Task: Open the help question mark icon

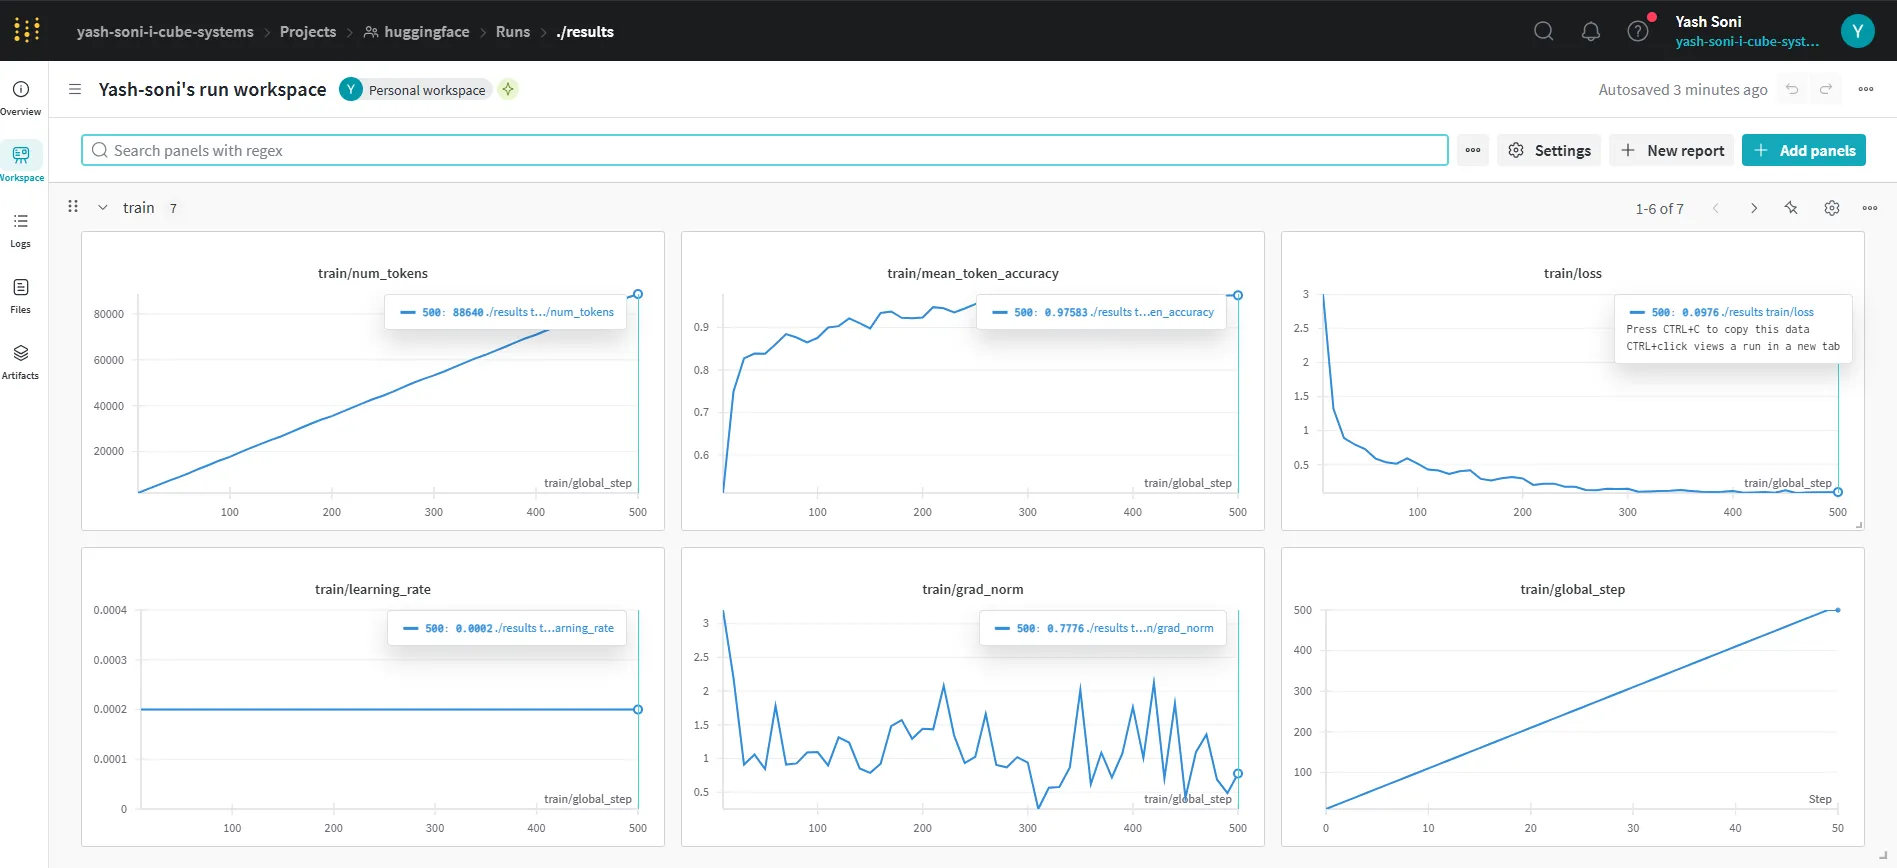Action: (x=1637, y=31)
